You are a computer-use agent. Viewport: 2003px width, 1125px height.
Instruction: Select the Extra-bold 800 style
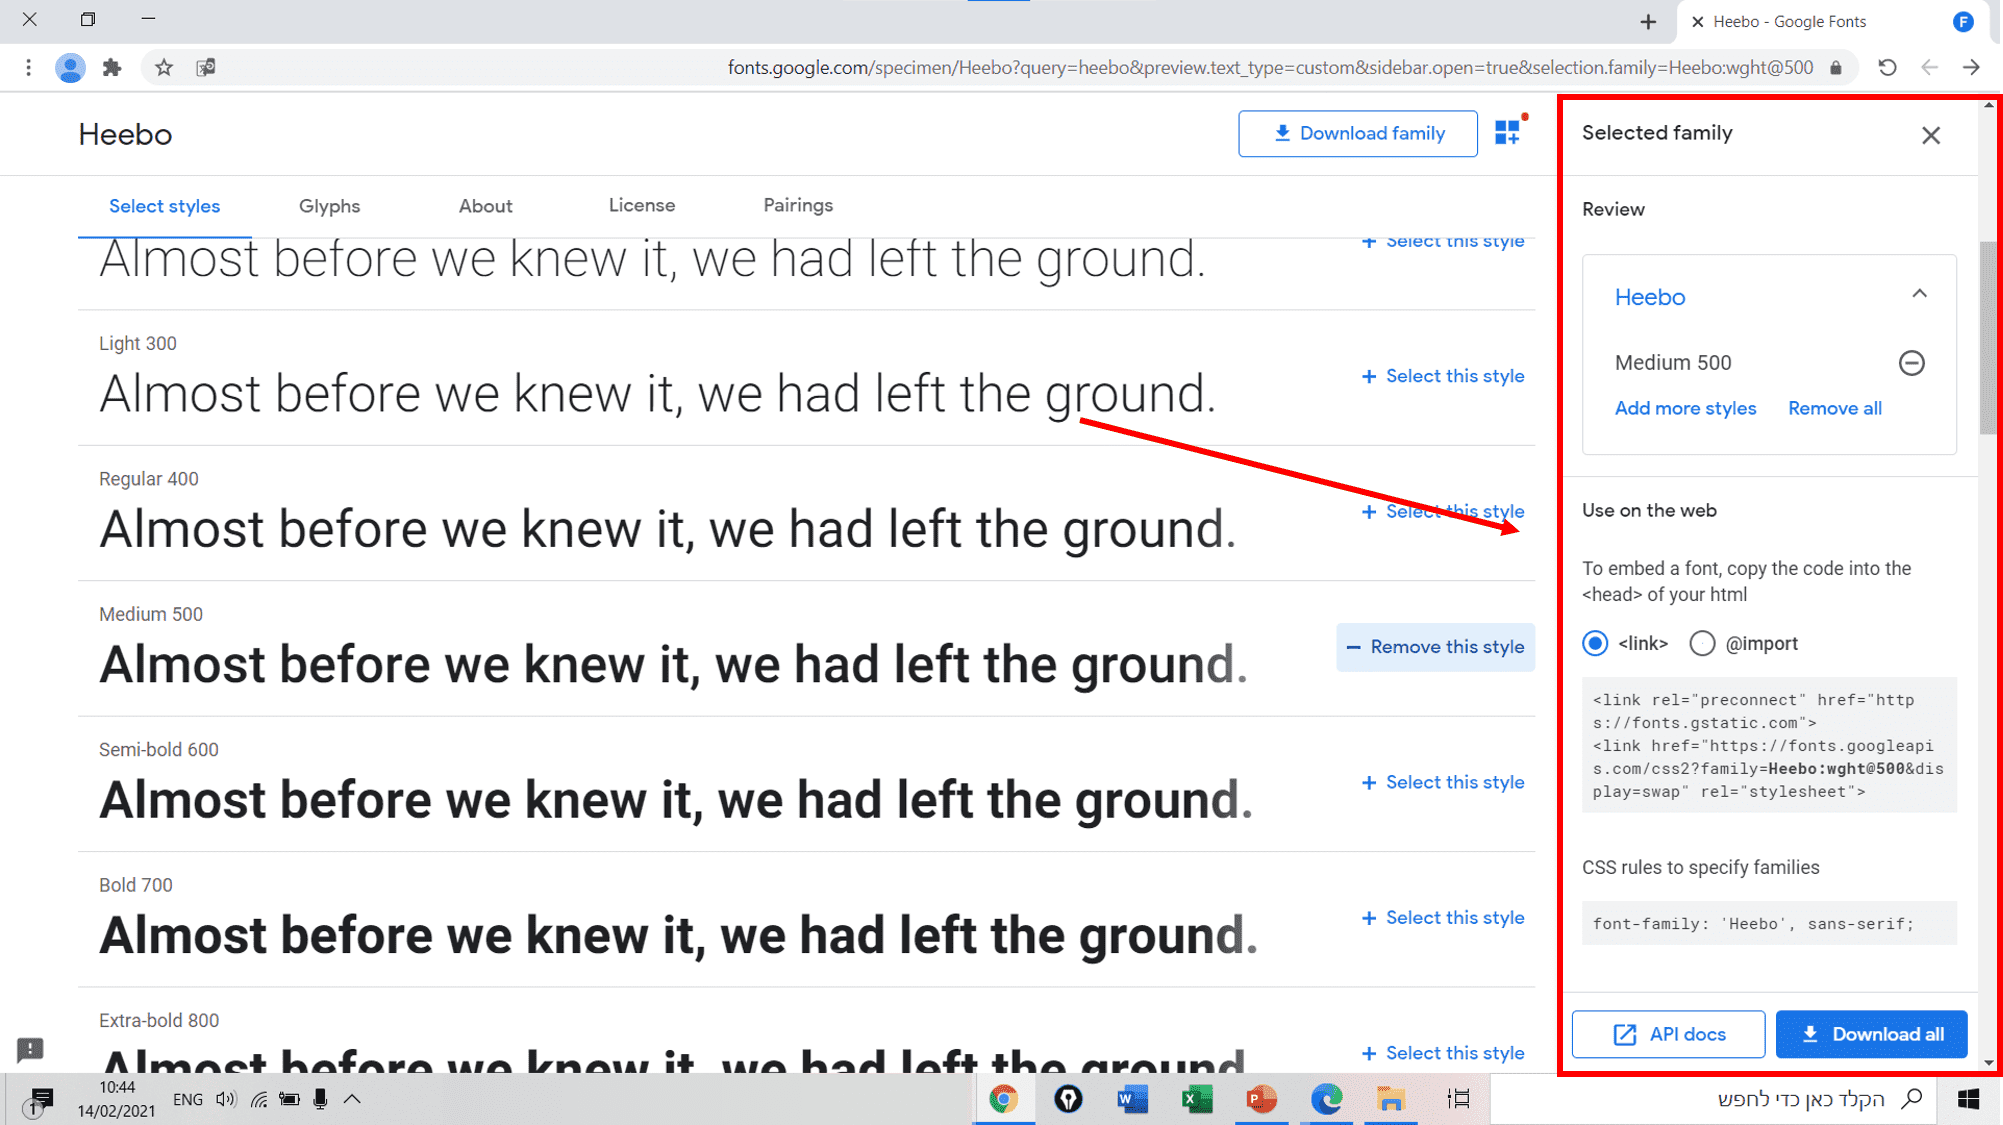click(1443, 1053)
